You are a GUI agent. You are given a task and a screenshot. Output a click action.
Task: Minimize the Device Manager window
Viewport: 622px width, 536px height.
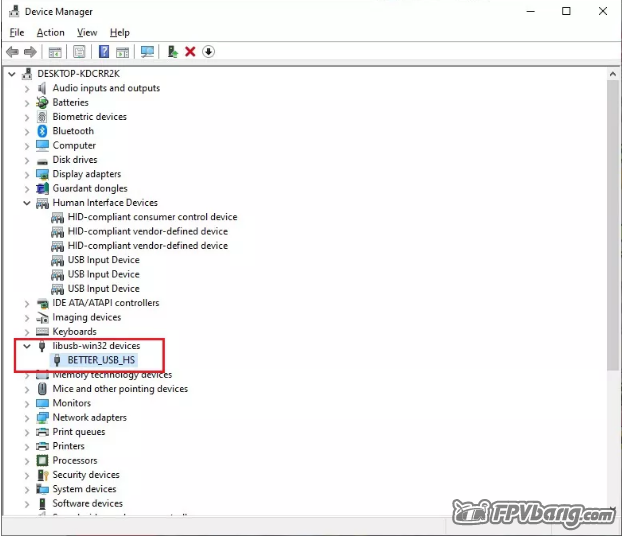[x=530, y=11]
